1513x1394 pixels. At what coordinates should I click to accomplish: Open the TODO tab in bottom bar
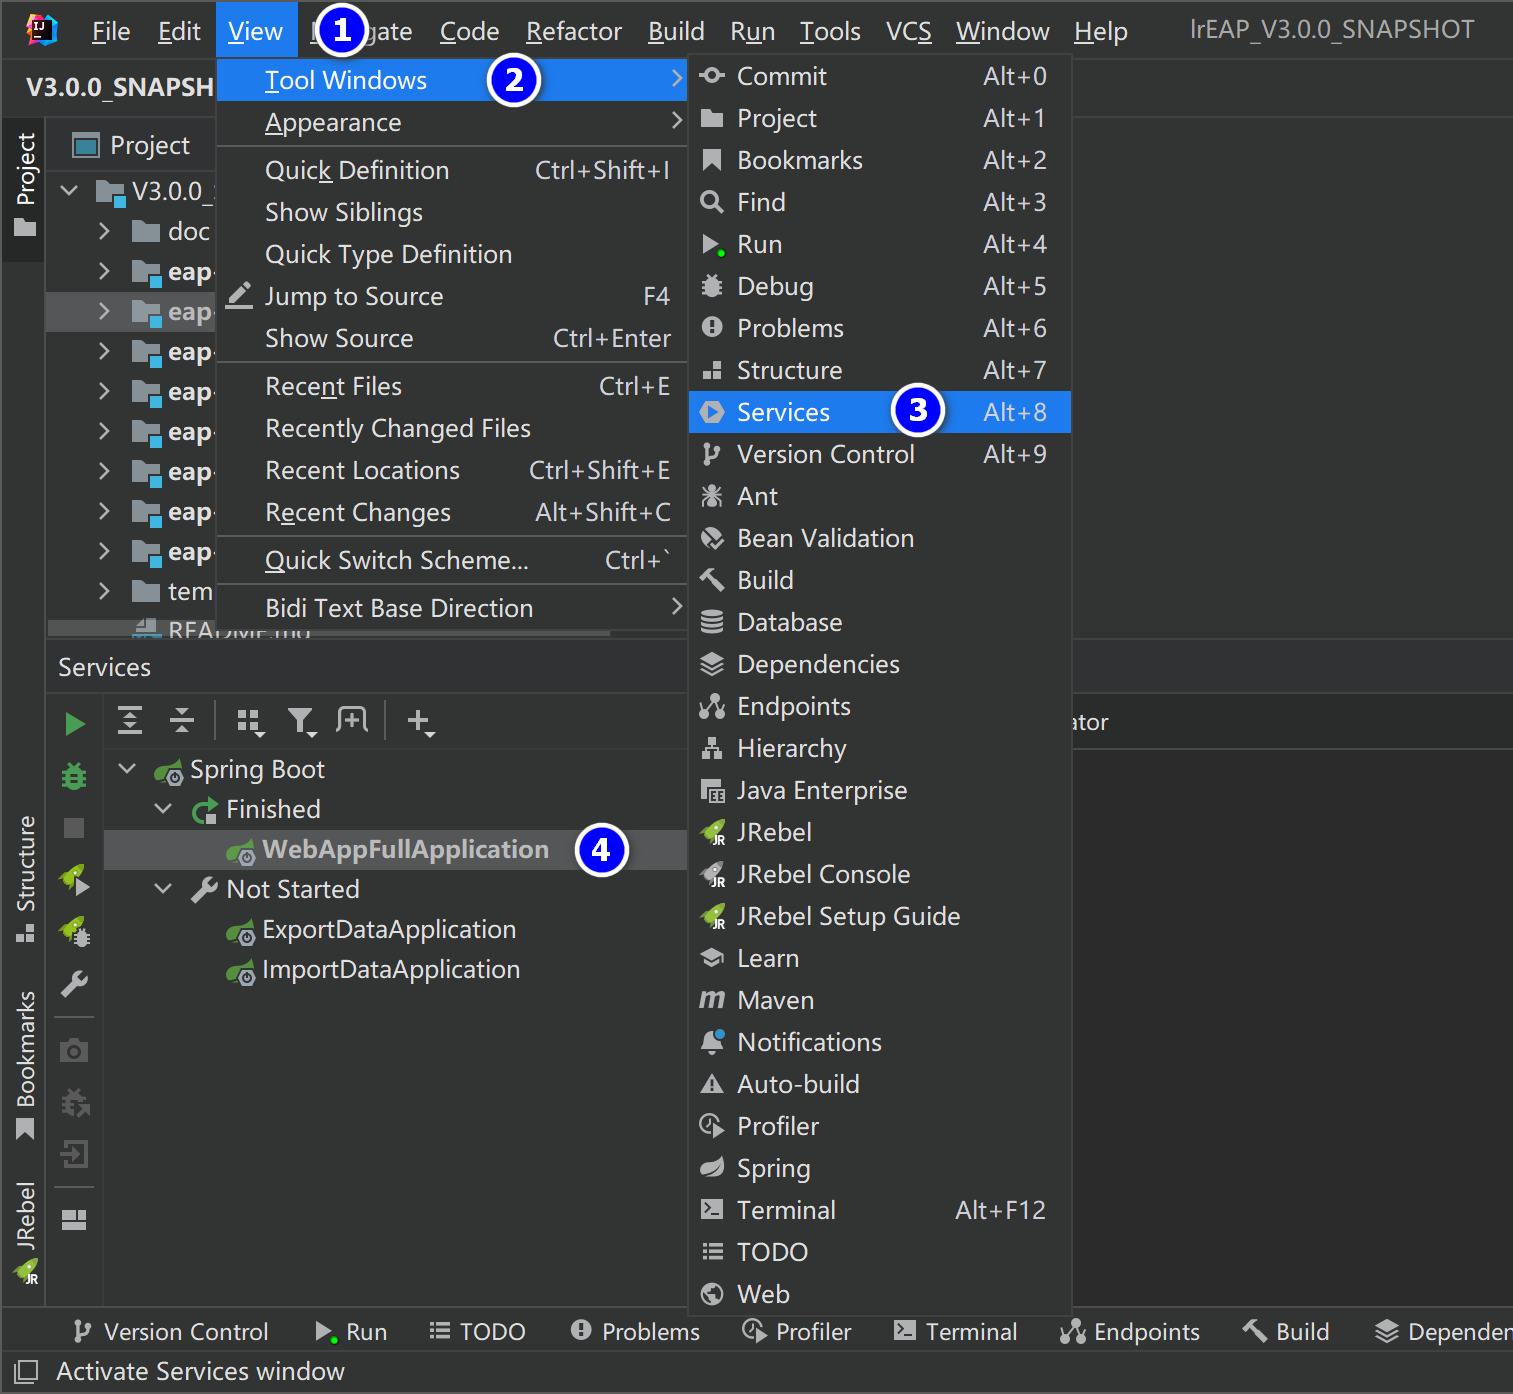tap(478, 1331)
